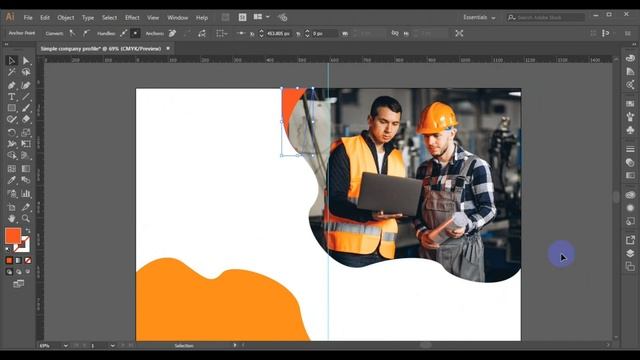Select the Pen tool
Viewport: 640px width, 360px height.
pyautogui.click(x=11, y=85)
